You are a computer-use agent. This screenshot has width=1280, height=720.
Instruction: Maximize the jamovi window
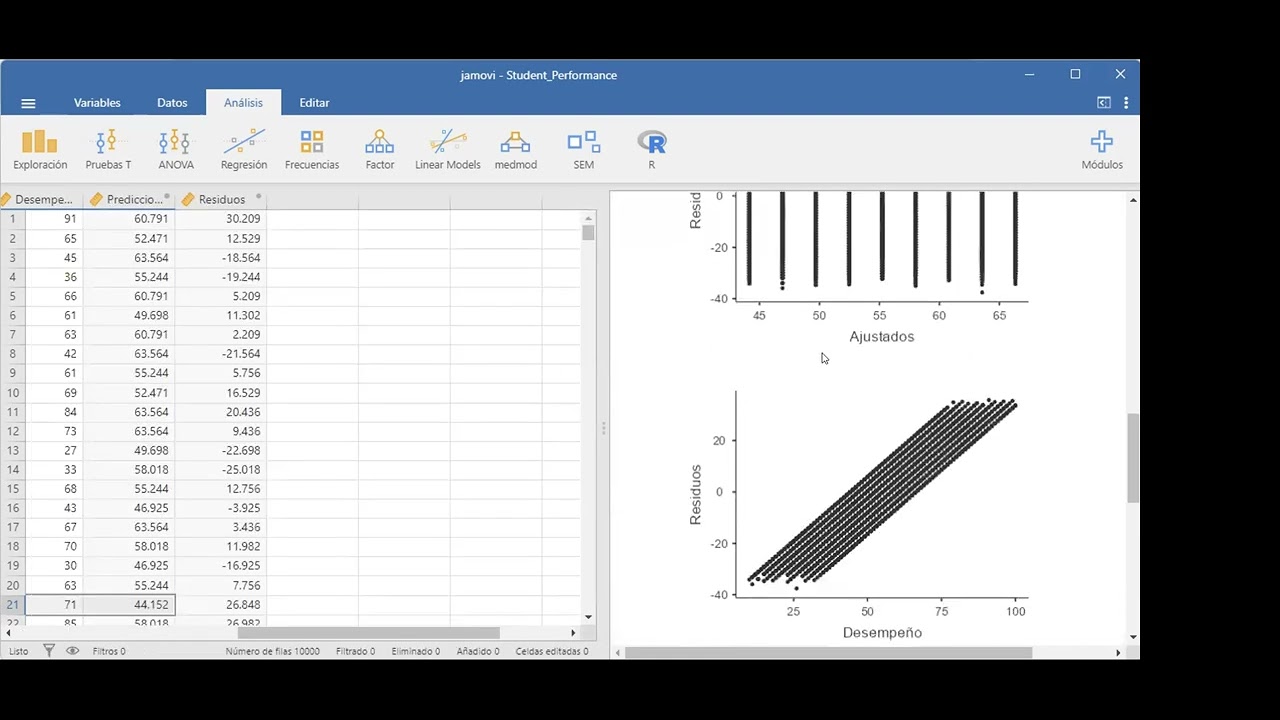point(1075,74)
